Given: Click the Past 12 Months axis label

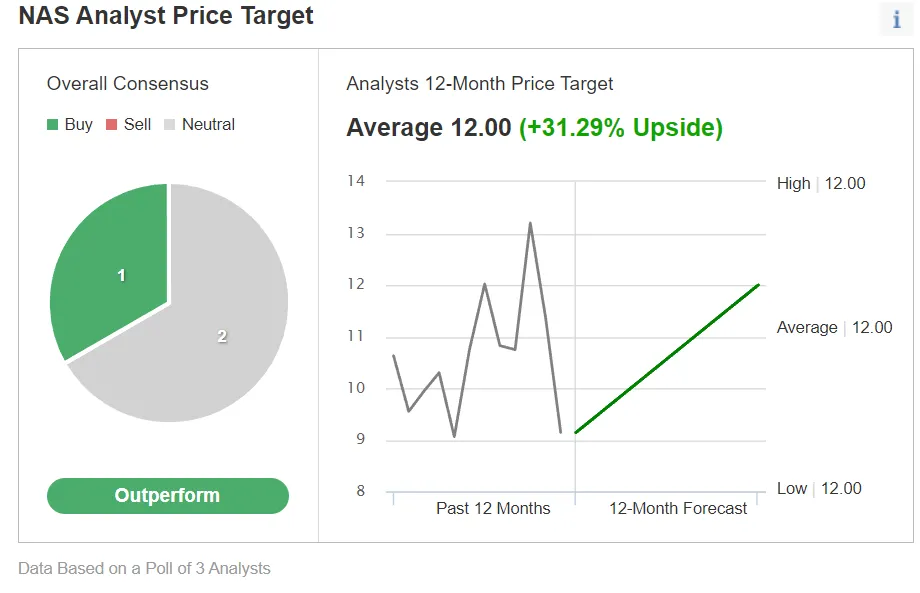Looking at the screenshot, I should point(493,508).
